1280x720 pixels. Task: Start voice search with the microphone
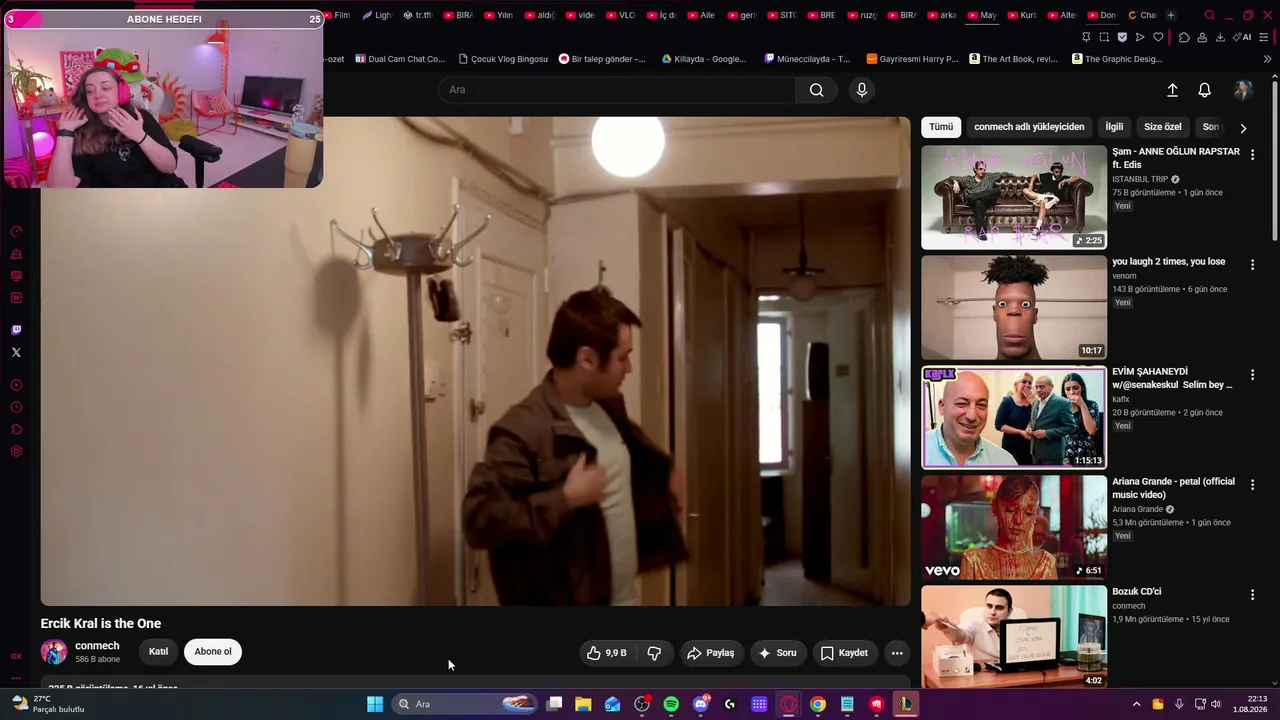(862, 90)
